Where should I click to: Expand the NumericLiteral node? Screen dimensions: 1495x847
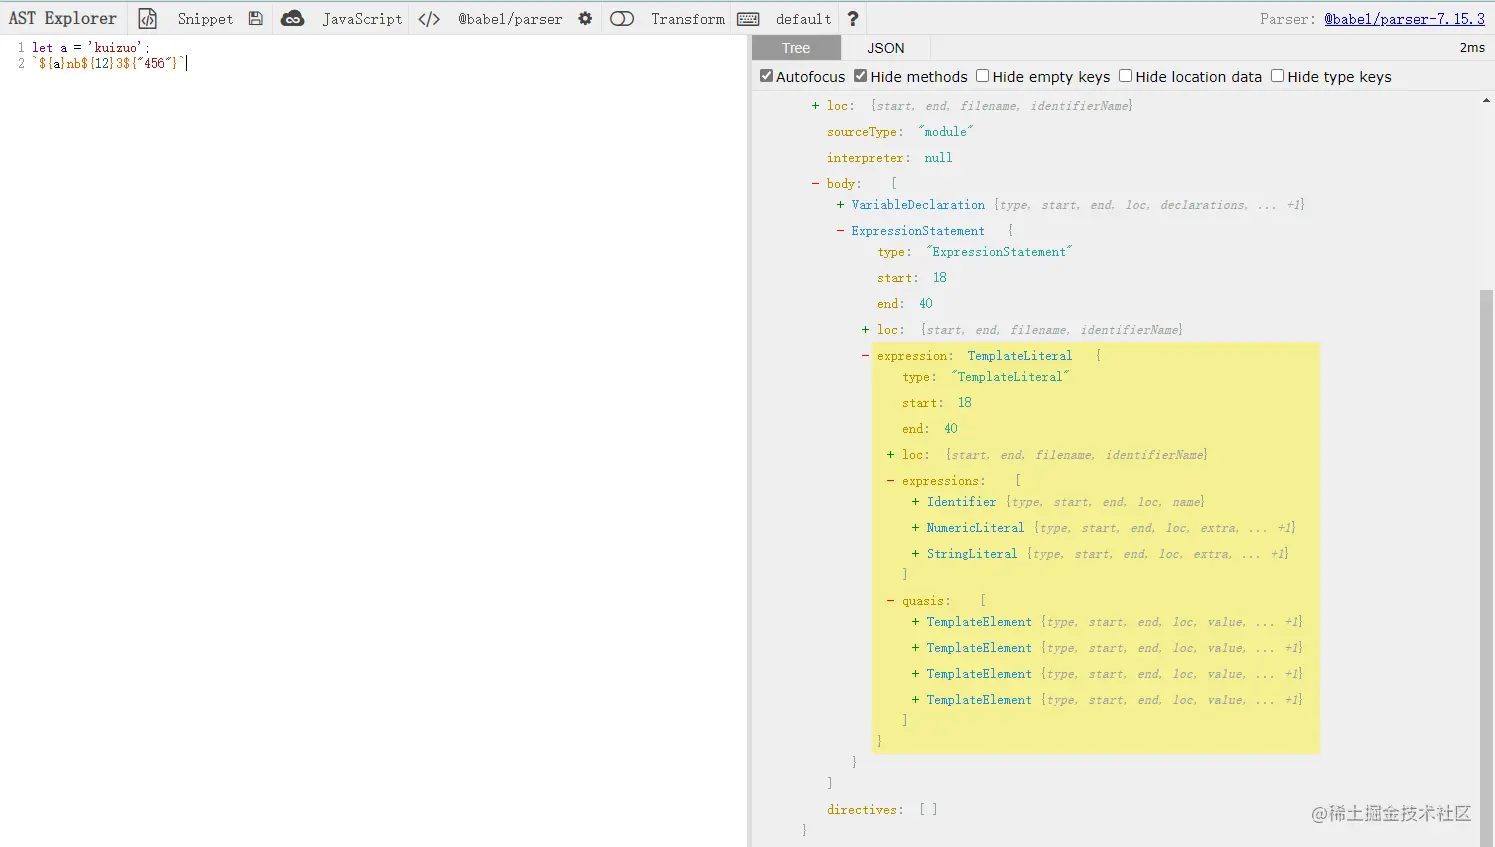tap(915, 527)
